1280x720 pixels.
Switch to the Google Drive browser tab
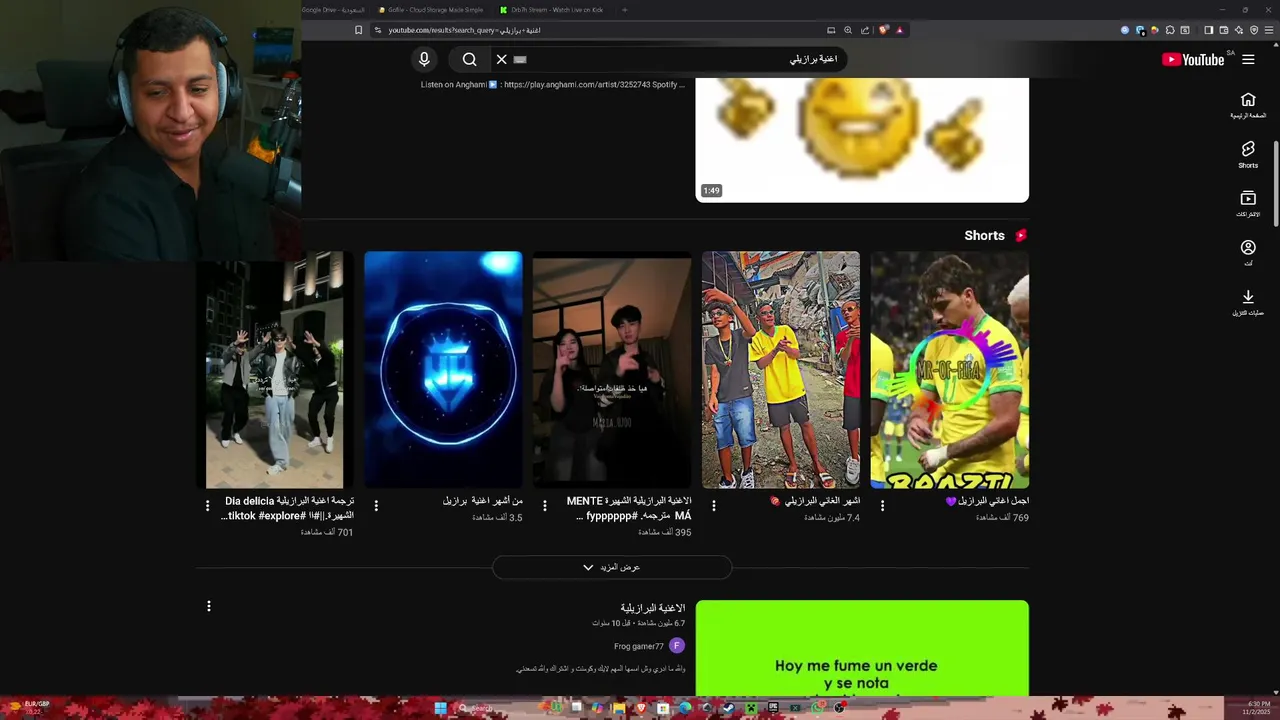pyautogui.click(x=333, y=10)
